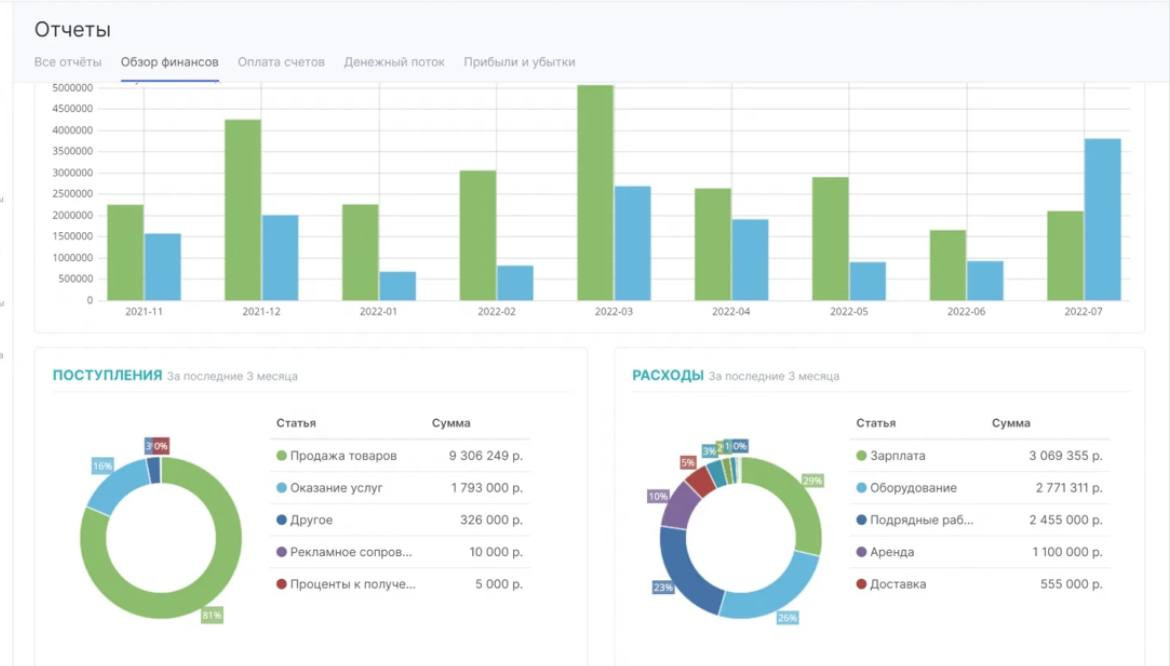Select the green bar for 2021-12

[243, 209]
